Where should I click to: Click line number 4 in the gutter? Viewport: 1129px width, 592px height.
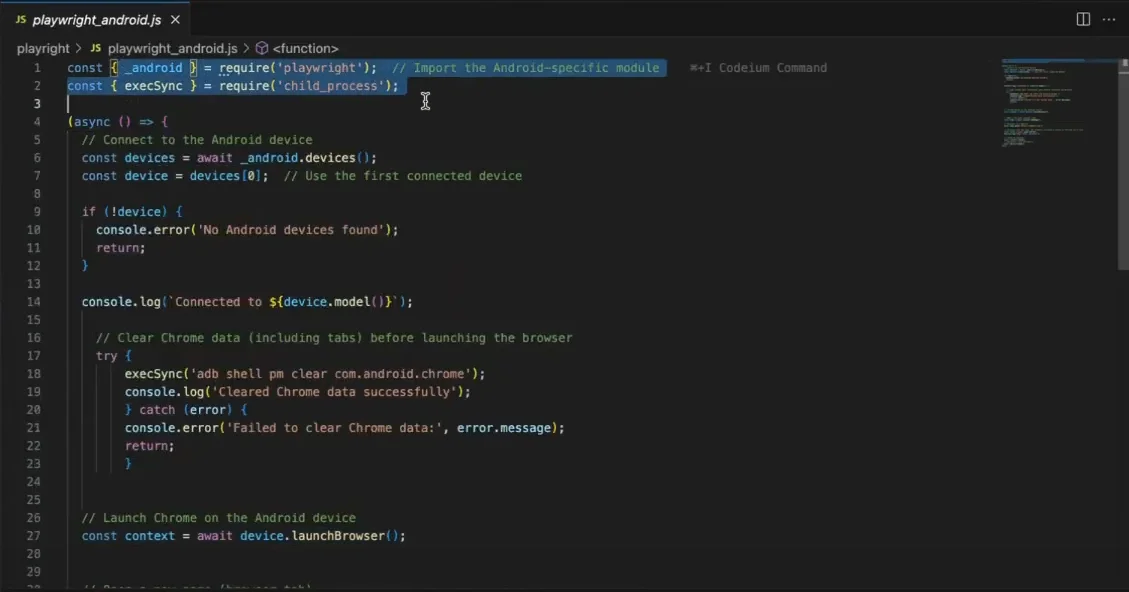(37, 122)
